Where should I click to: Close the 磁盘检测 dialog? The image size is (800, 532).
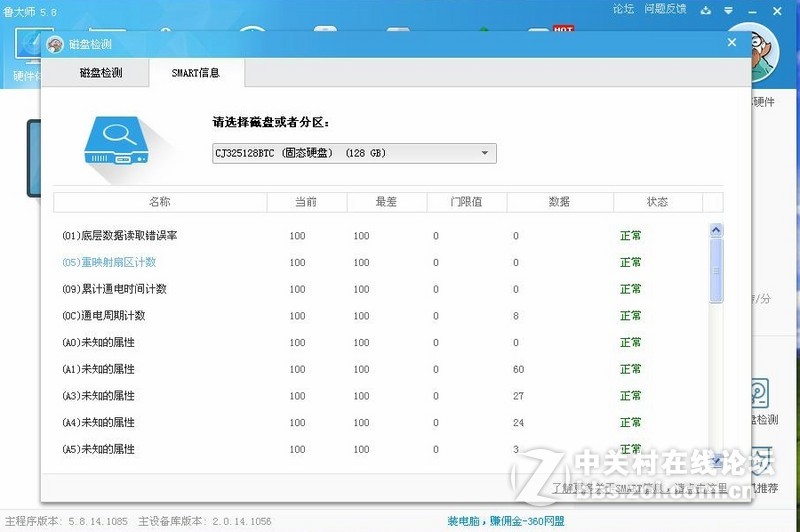pyautogui.click(x=732, y=42)
